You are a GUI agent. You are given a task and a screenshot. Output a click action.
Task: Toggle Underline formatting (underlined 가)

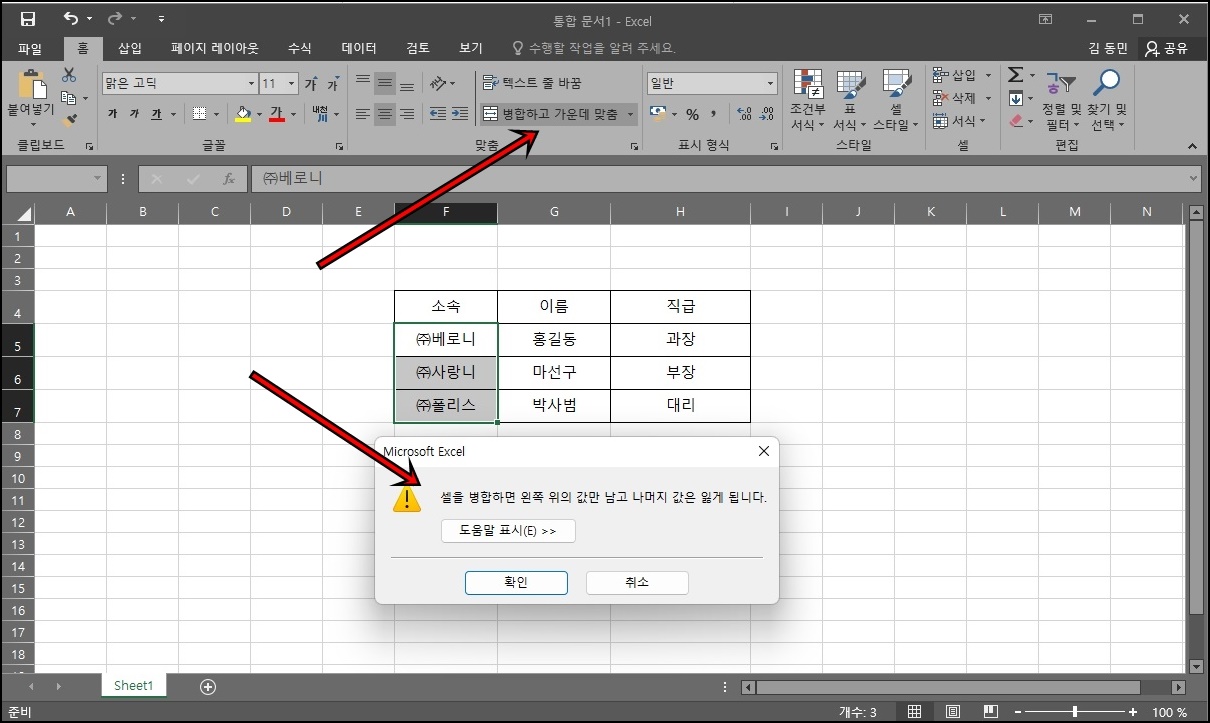click(x=156, y=114)
